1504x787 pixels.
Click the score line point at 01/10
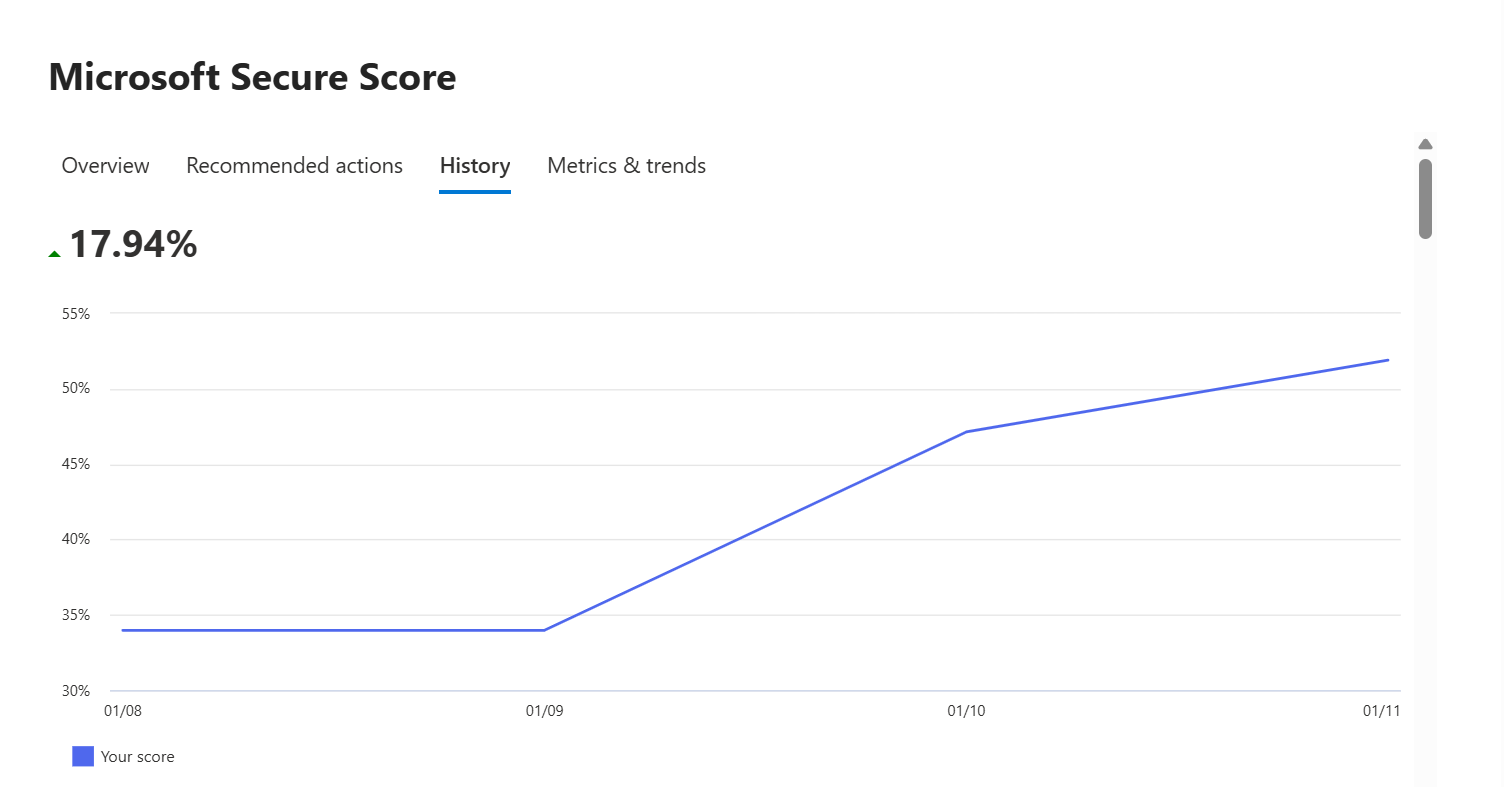pos(966,432)
